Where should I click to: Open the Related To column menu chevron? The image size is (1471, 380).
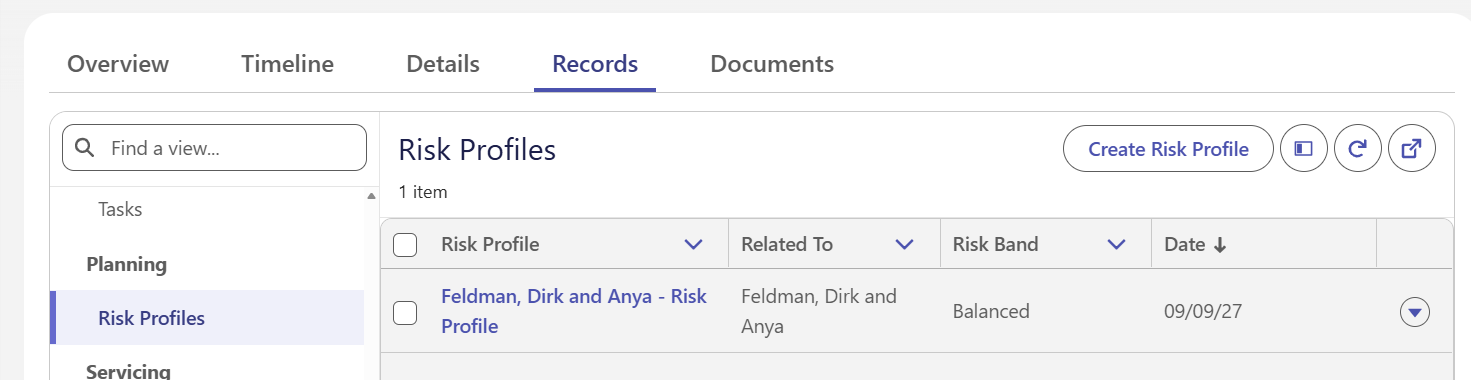click(x=905, y=245)
